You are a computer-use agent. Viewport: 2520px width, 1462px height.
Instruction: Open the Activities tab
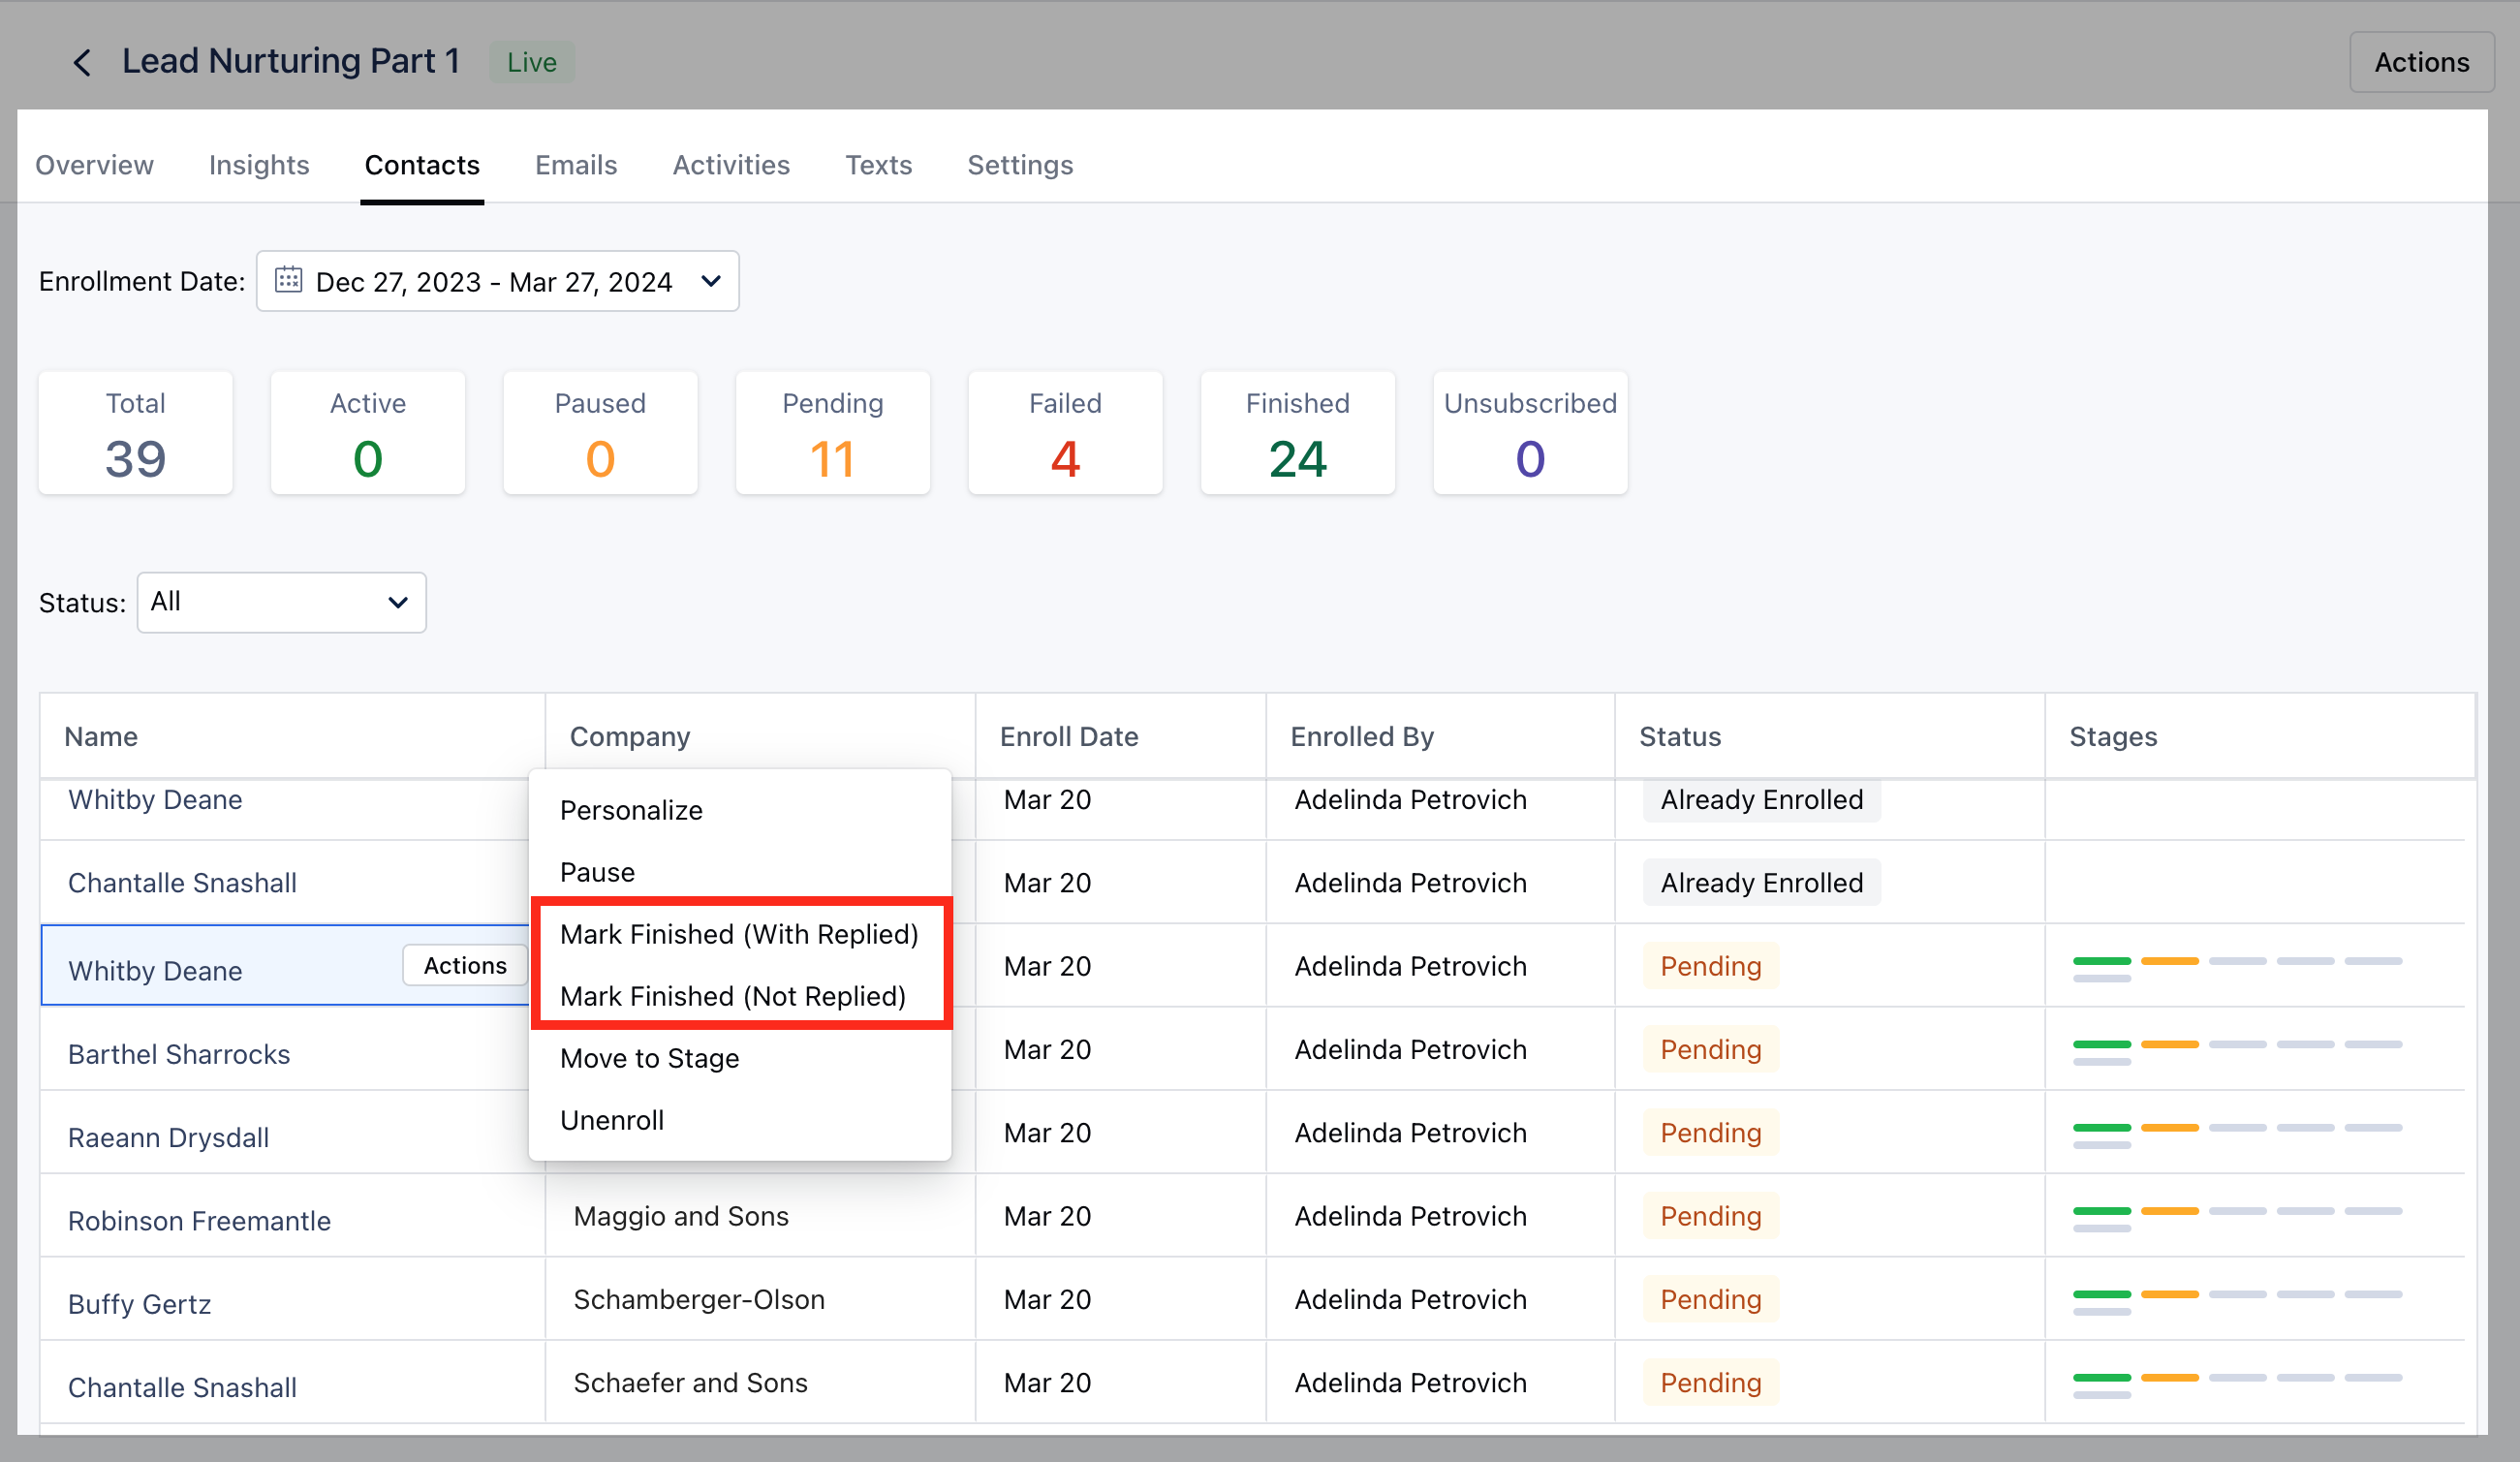[731, 165]
